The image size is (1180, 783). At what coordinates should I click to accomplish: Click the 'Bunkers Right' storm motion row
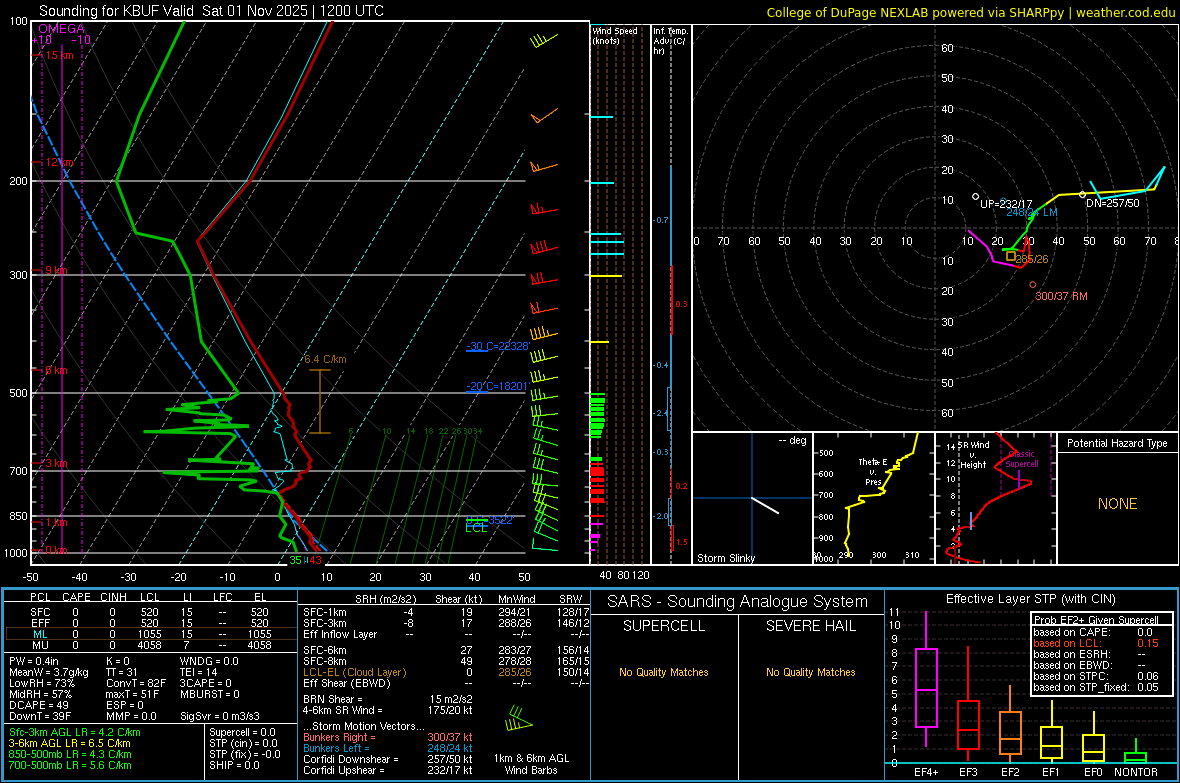click(388, 737)
